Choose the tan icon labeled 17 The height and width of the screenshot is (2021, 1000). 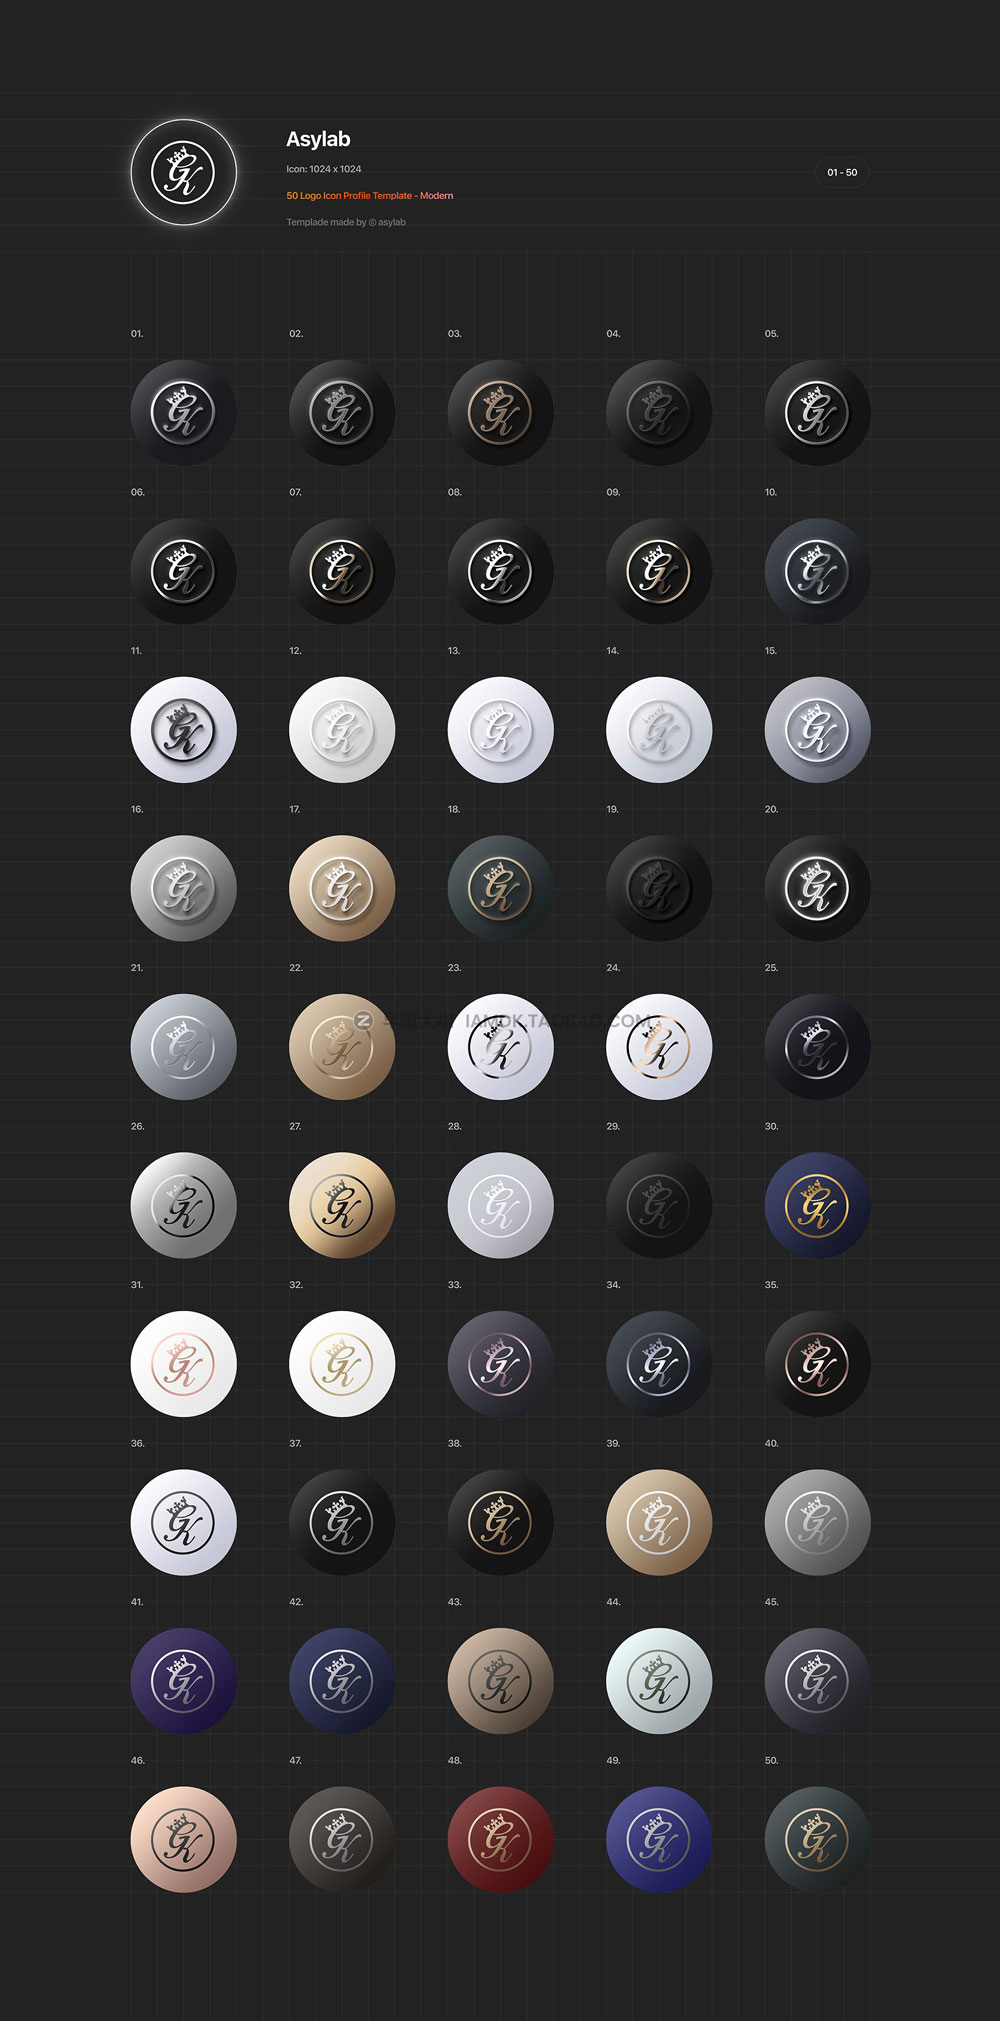coord(342,888)
